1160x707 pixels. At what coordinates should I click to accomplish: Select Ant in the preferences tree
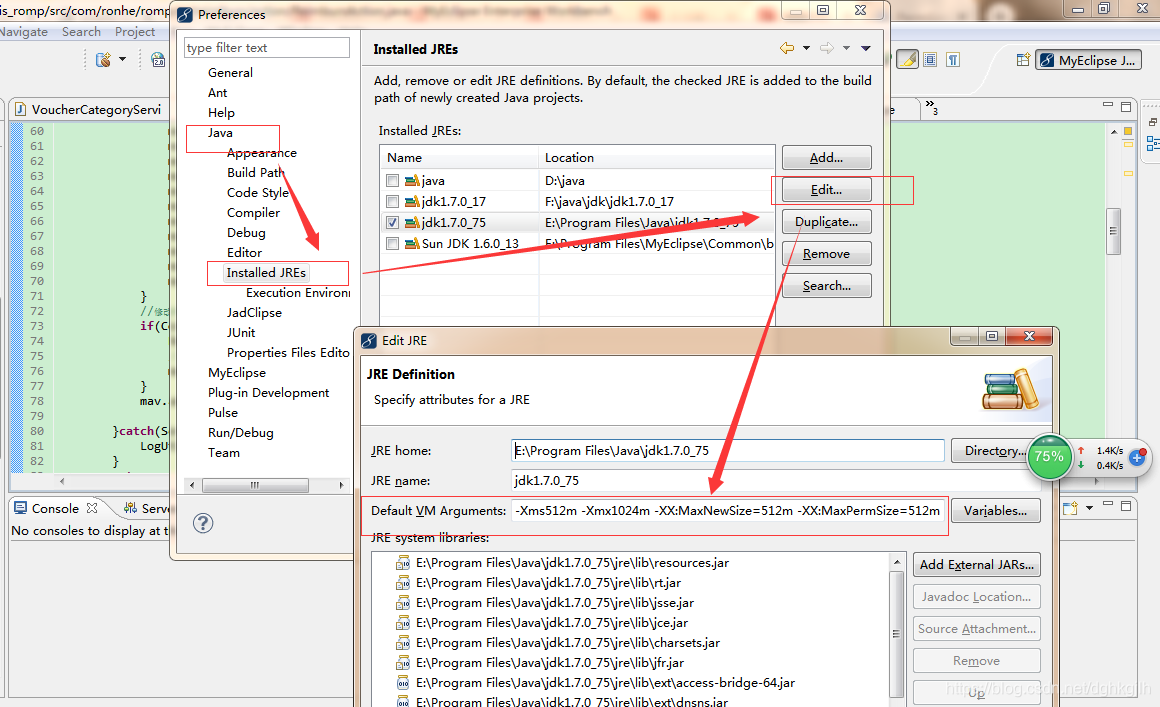point(218,92)
